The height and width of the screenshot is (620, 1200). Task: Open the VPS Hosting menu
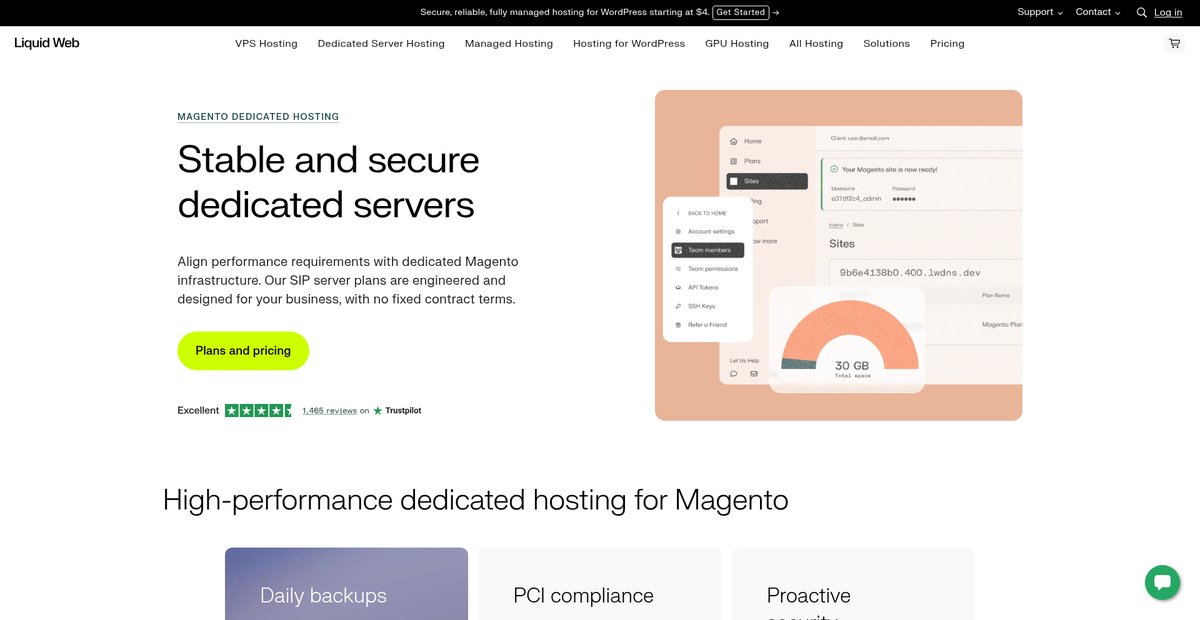point(266,44)
